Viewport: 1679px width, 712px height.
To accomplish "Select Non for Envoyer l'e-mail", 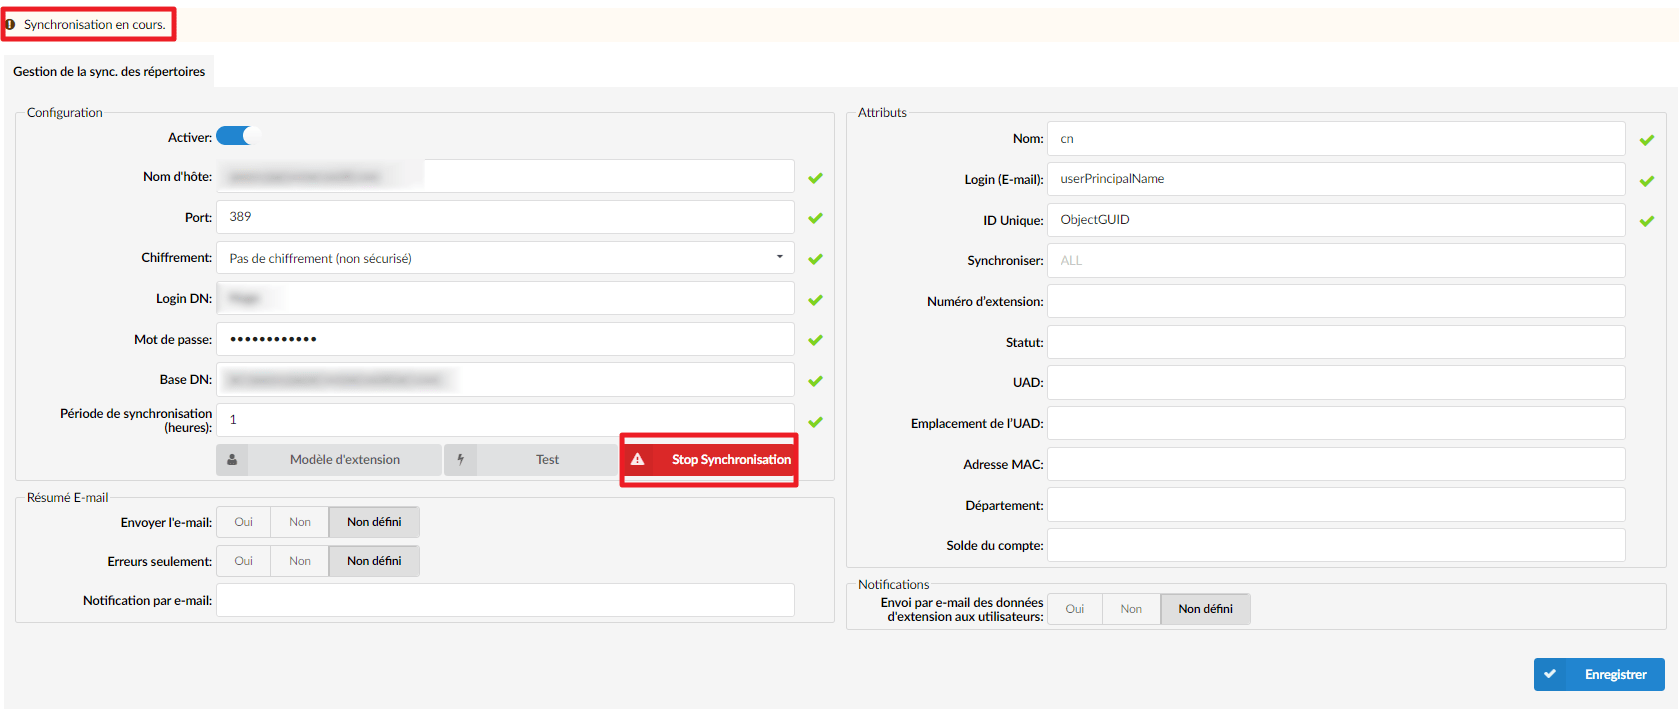I will tap(300, 522).
